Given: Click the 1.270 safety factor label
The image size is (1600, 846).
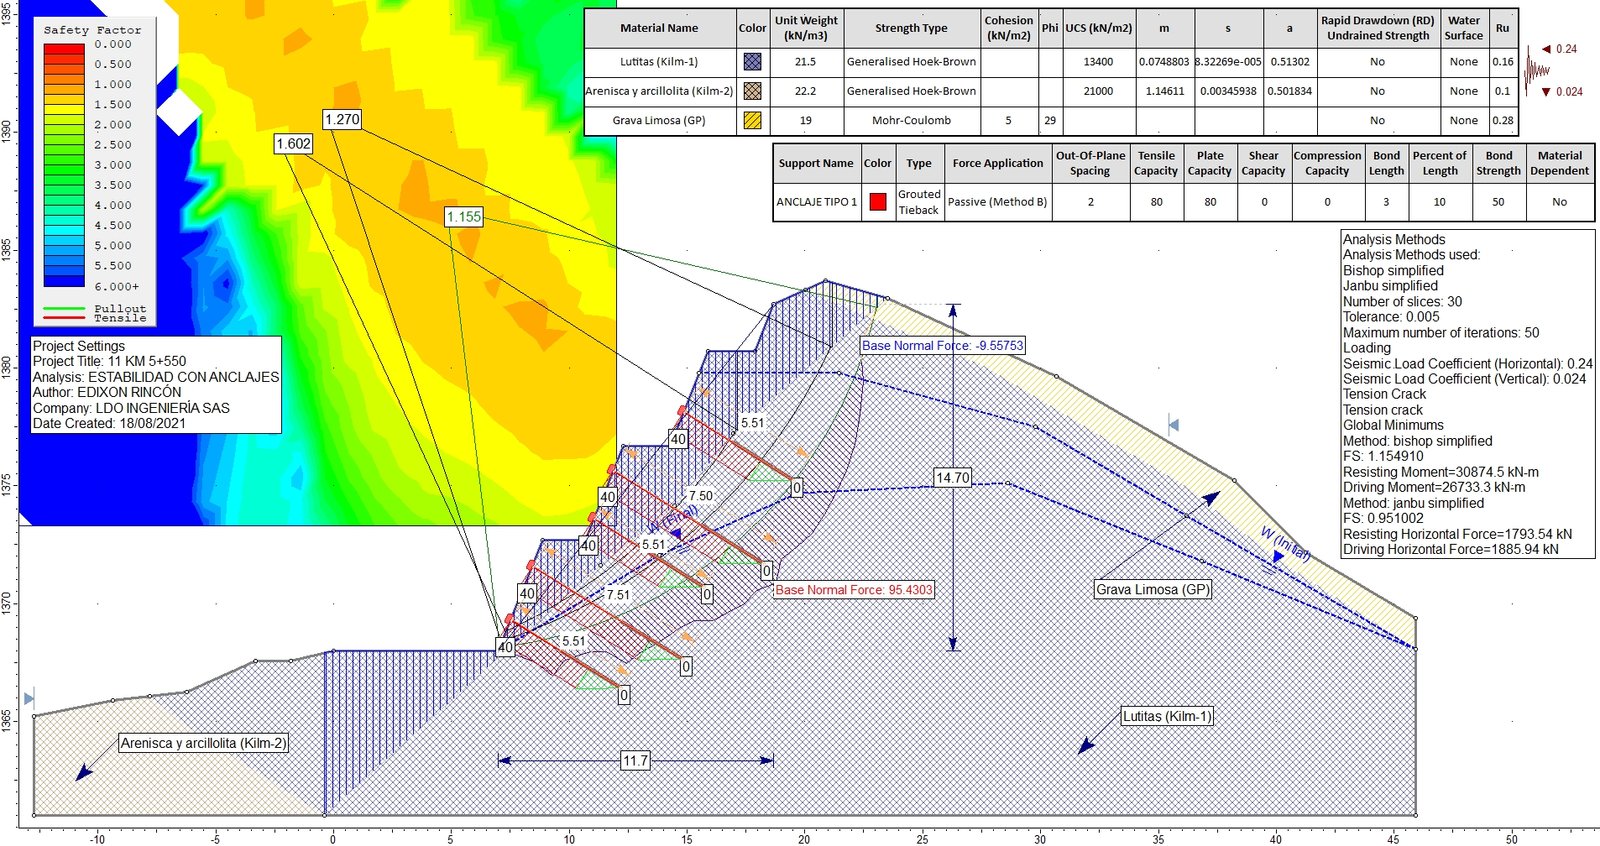Looking at the screenshot, I should click(x=342, y=119).
